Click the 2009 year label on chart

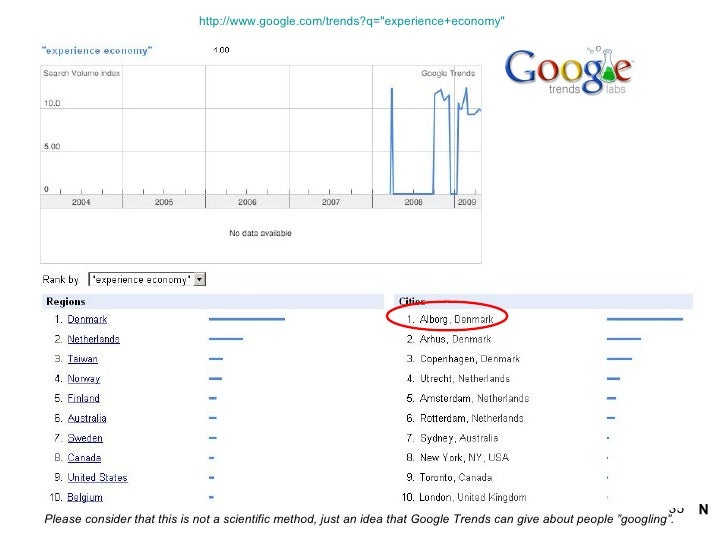467,202
